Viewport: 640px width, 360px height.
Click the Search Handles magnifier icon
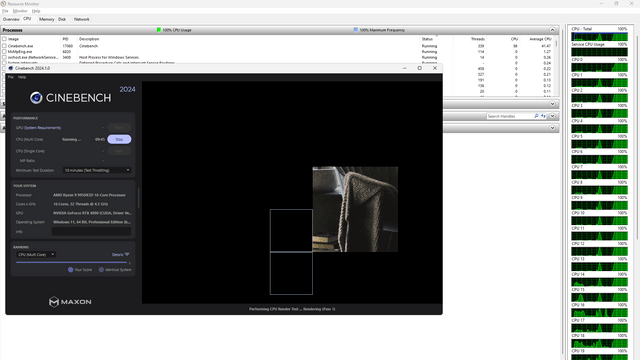(x=536, y=116)
